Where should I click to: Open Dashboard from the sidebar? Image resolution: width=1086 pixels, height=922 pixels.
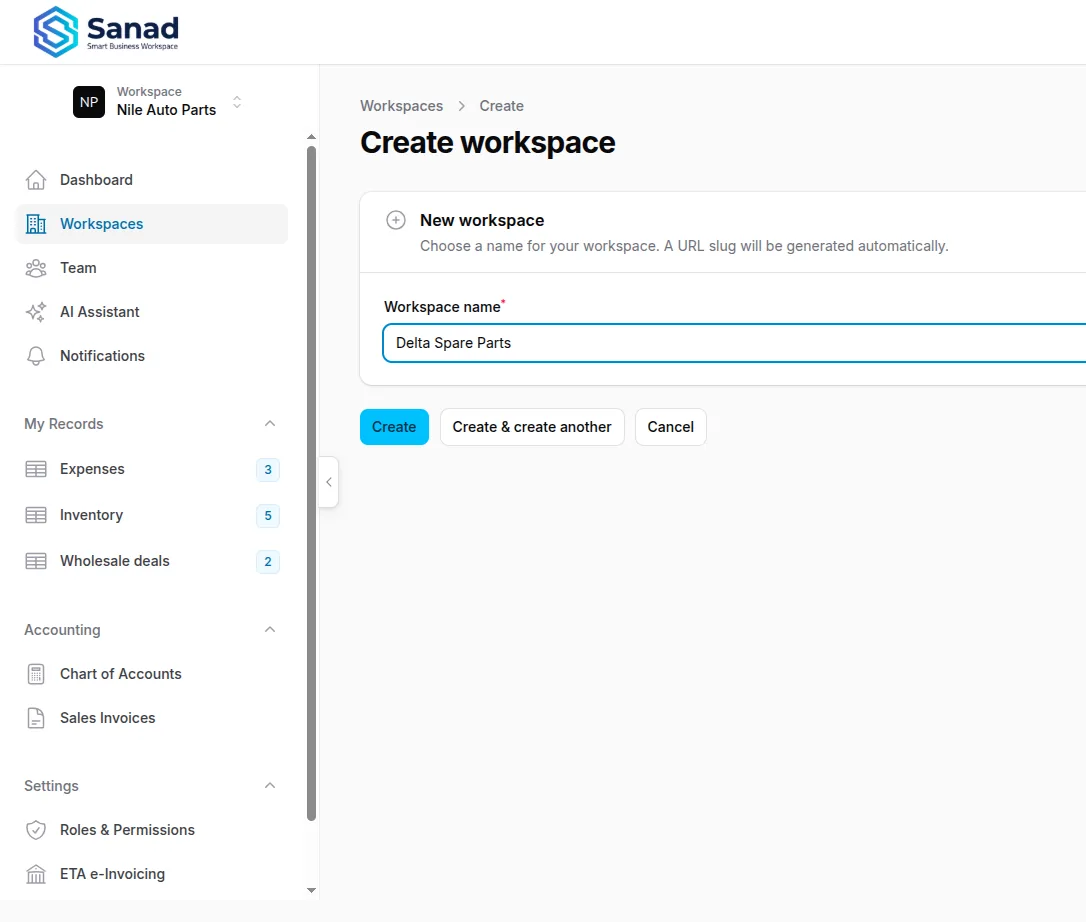pyautogui.click(x=152, y=180)
